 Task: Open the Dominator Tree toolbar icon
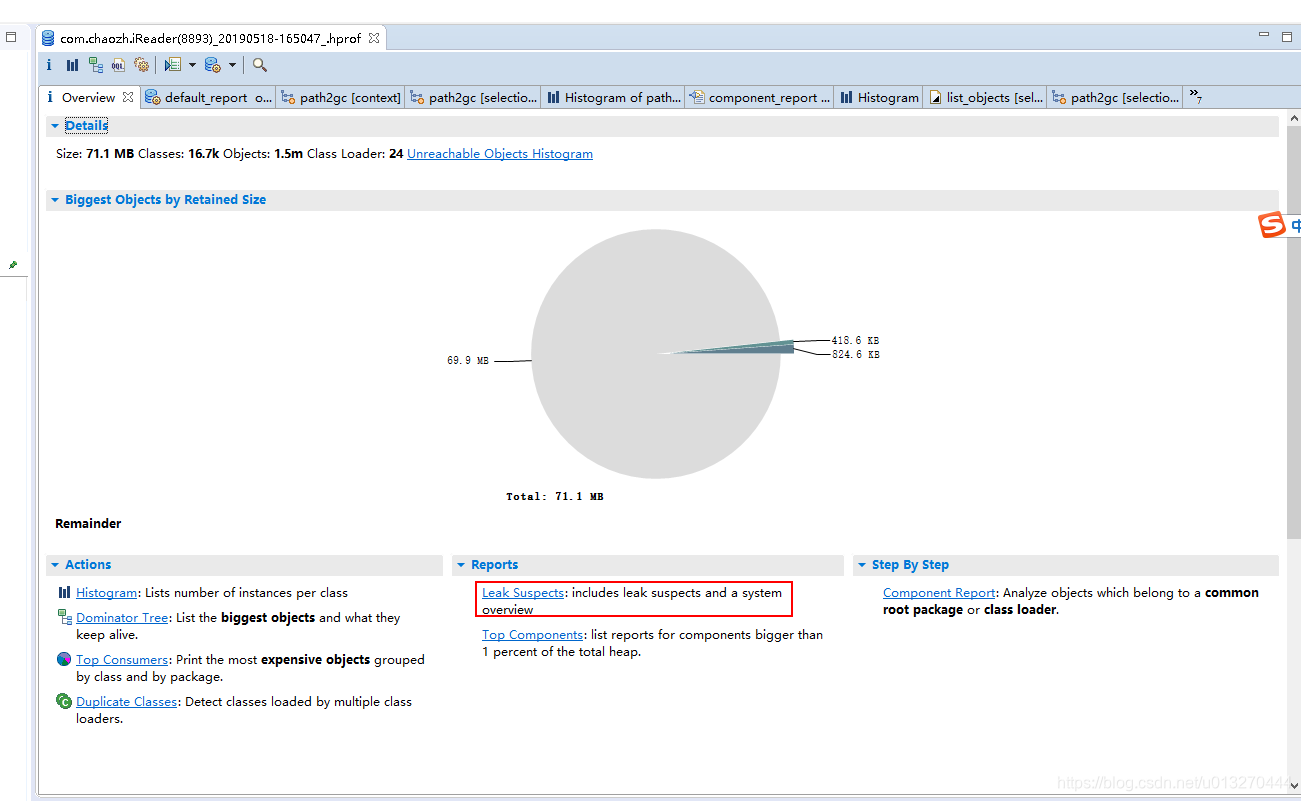point(95,64)
